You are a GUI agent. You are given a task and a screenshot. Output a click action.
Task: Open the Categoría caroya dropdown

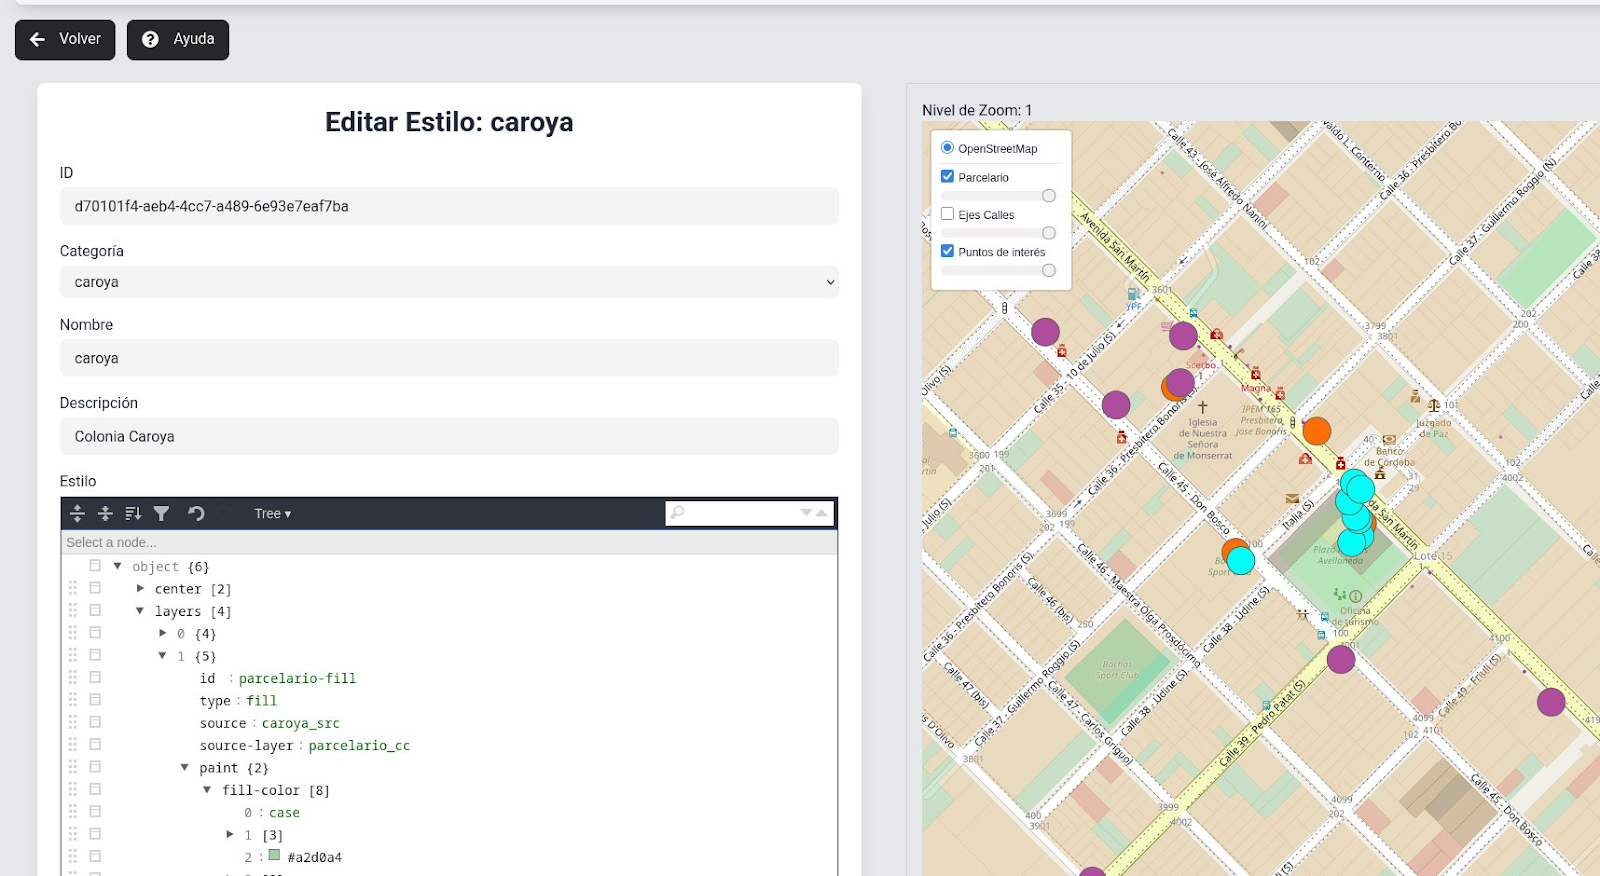point(449,282)
